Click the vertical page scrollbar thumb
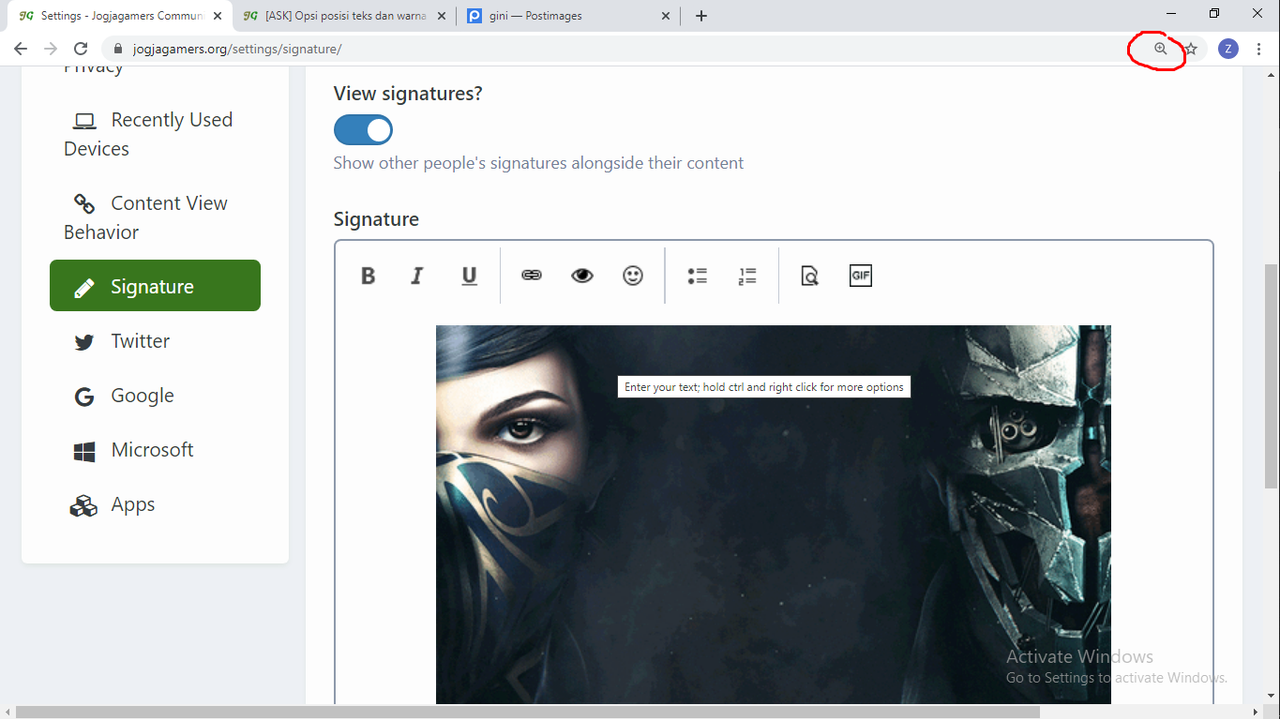The image size is (1280, 719). tap(1271, 375)
